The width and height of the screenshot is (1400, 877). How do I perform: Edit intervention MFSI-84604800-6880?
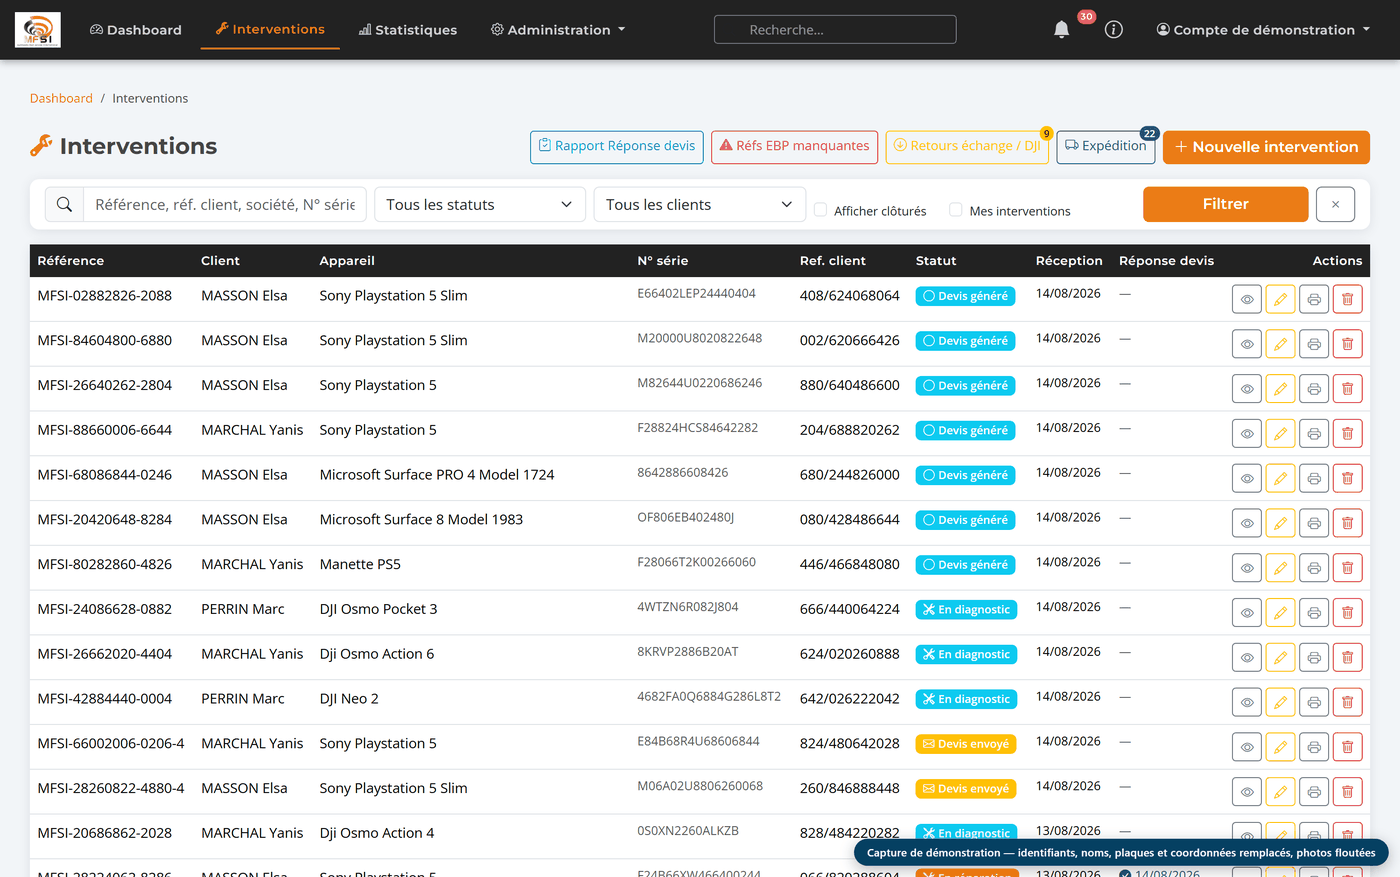1280,344
